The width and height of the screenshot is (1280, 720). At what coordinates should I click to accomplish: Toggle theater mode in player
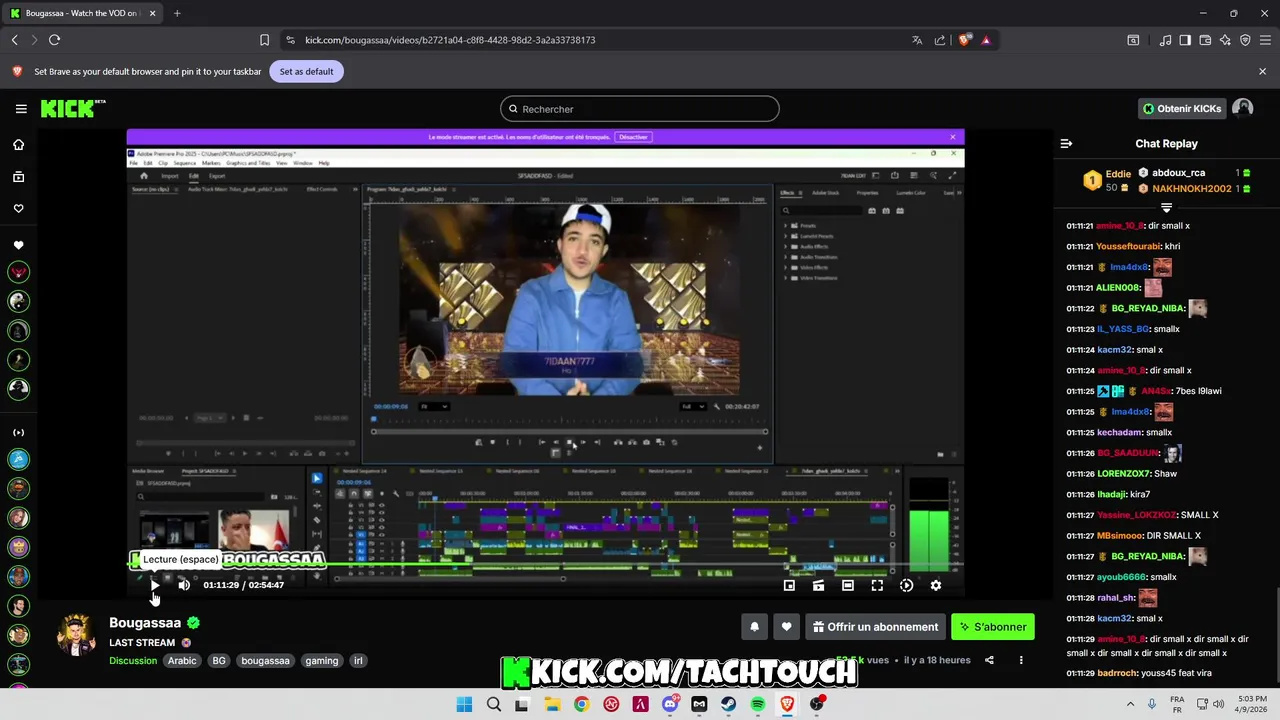848,585
